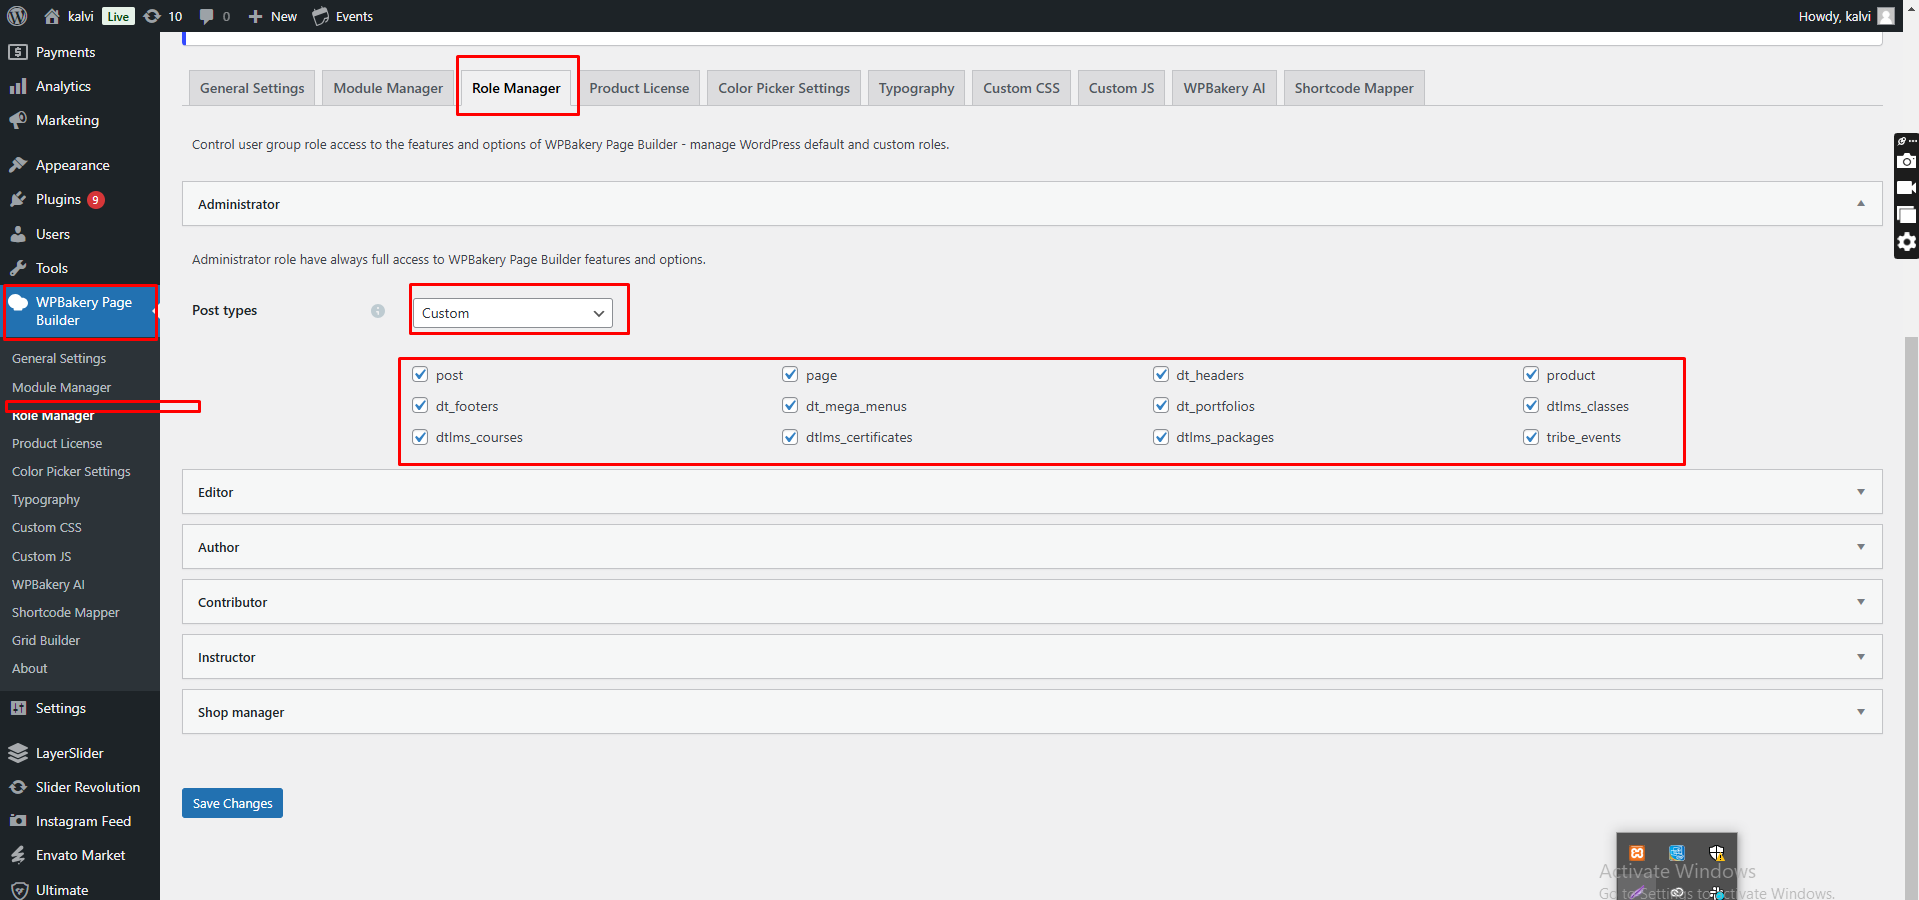This screenshot has width=1919, height=900.
Task: Uncheck the page checkbox
Action: pos(790,374)
